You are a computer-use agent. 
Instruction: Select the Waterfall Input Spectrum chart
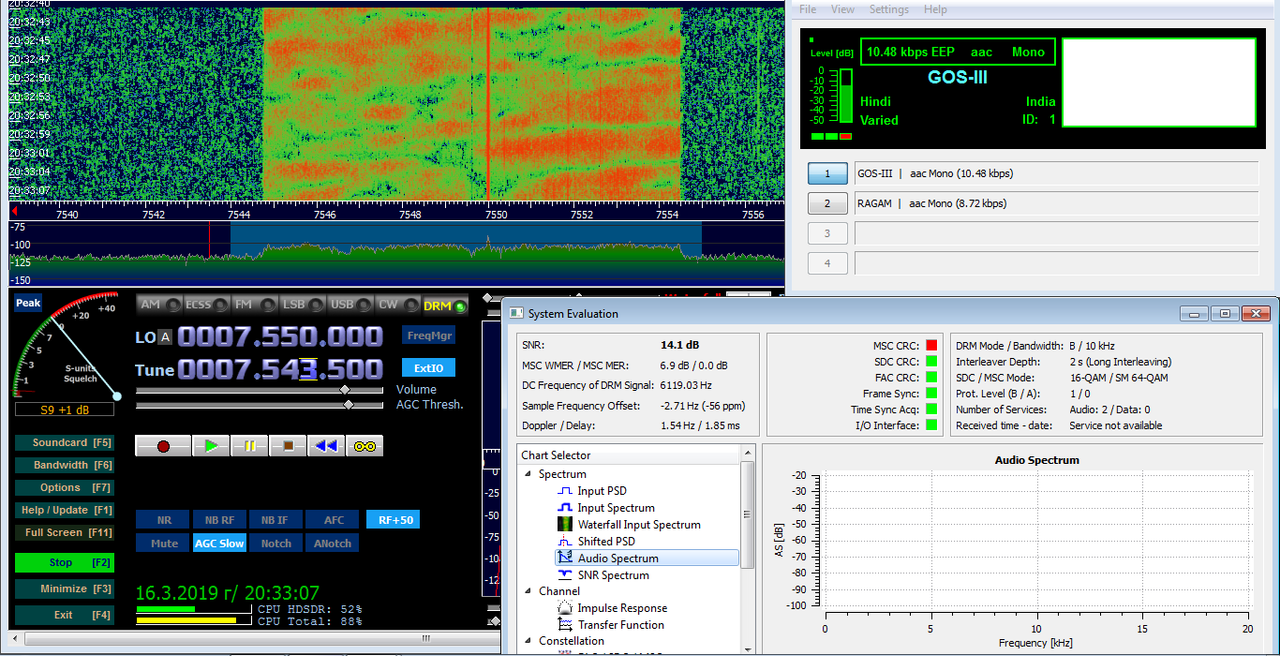point(639,525)
